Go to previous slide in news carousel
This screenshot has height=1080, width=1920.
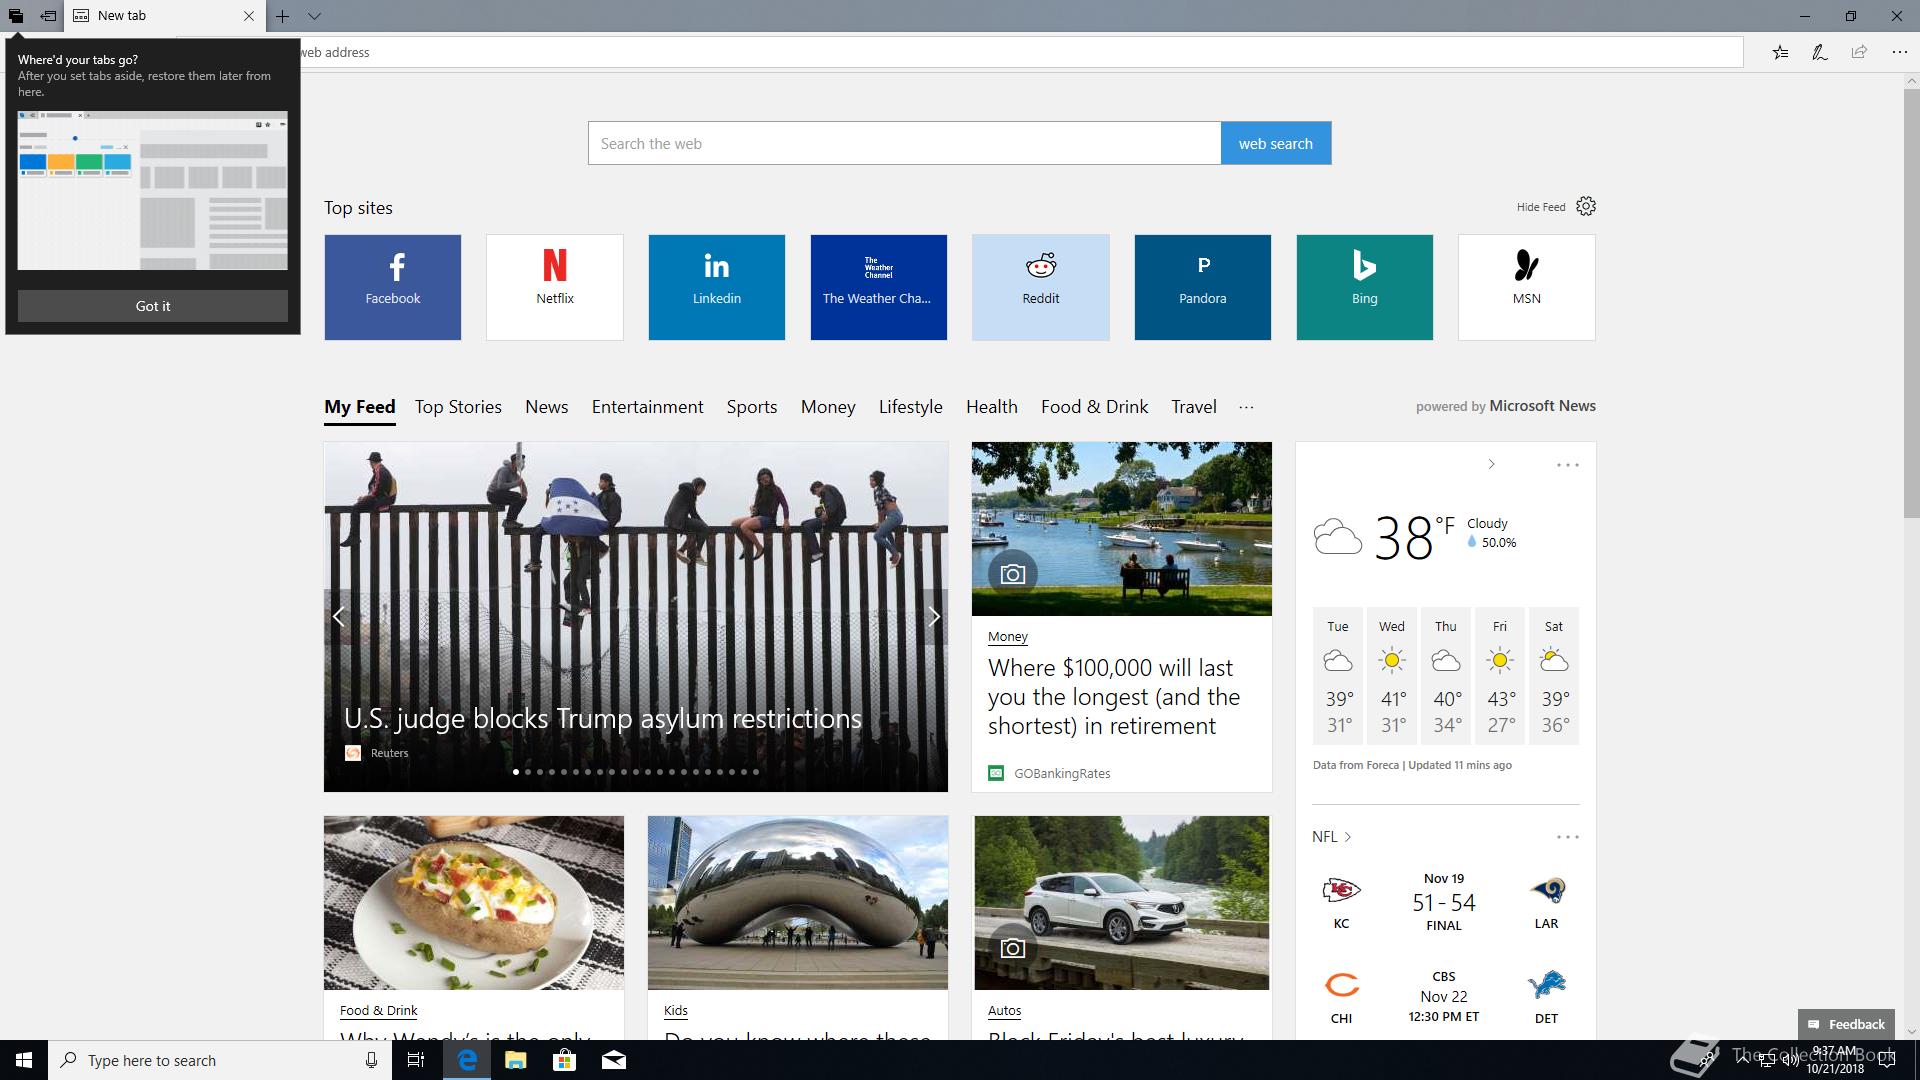tap(339, 617)
